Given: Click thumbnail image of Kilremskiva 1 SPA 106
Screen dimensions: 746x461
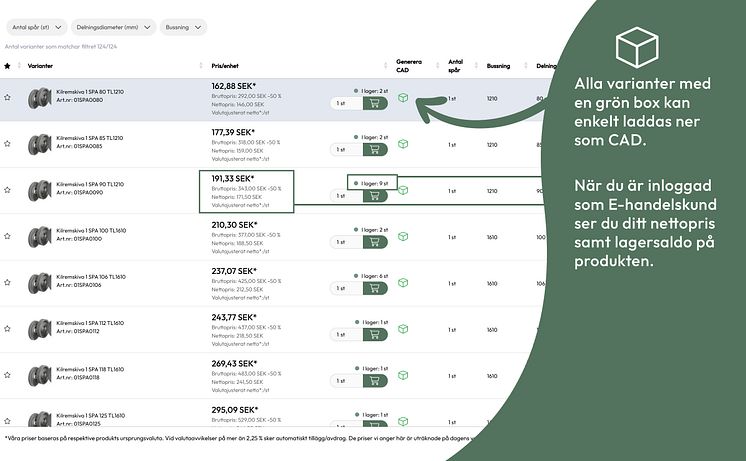Looking at the screenshot, I should pos(40,283).
